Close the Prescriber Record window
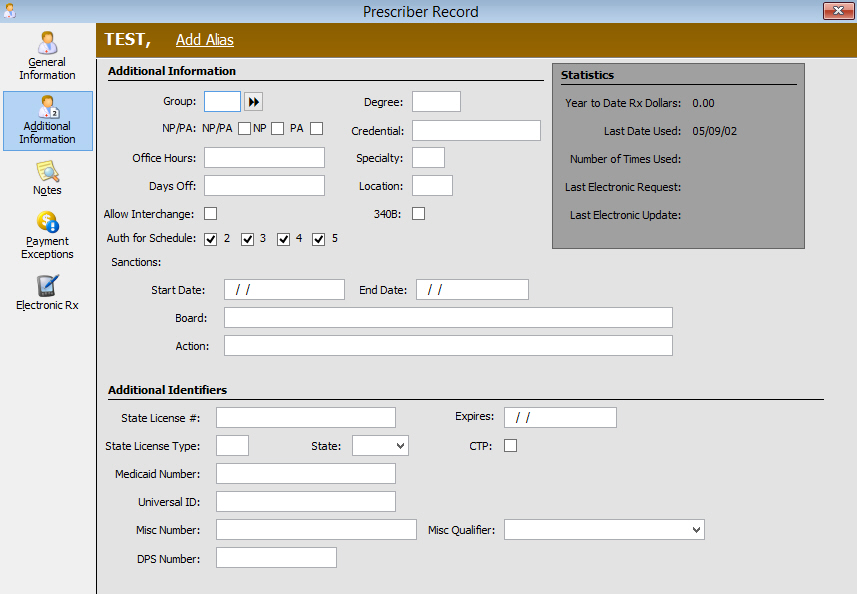The width and height of the screenshot is (857, 594). click(x=837, y=11)
